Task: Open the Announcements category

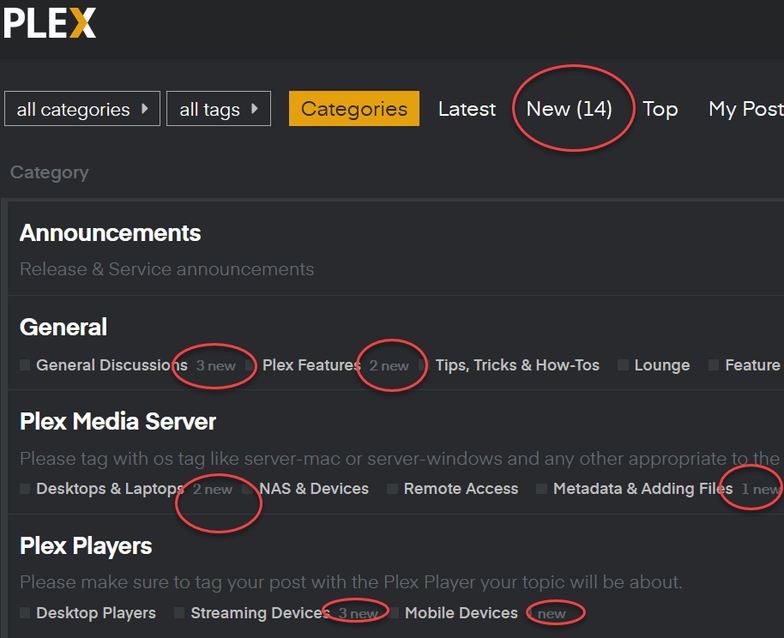Action: pos(110,233)
